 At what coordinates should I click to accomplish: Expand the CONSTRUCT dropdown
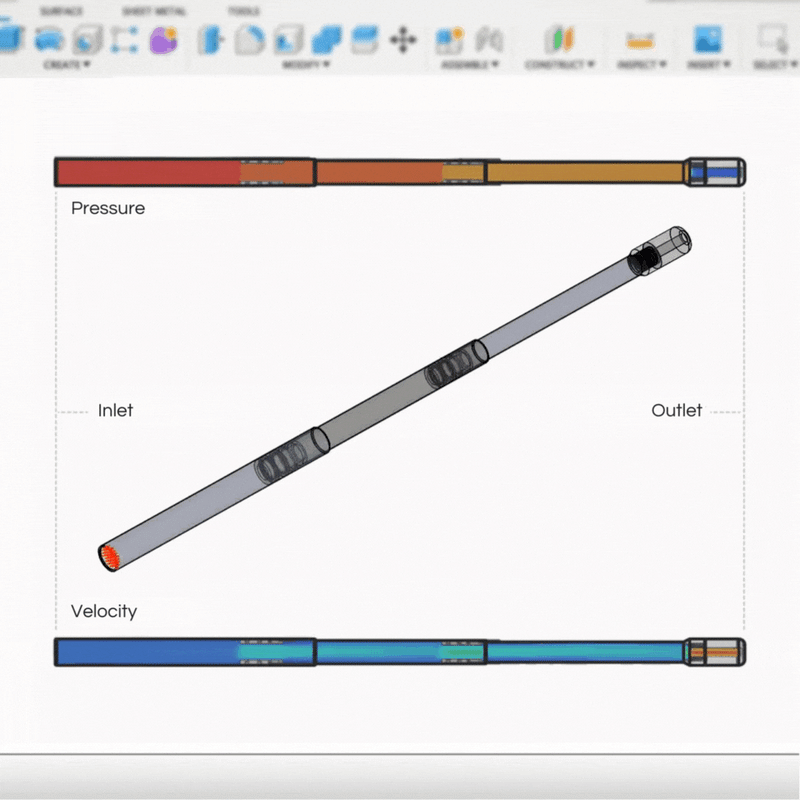pos(560,64)
